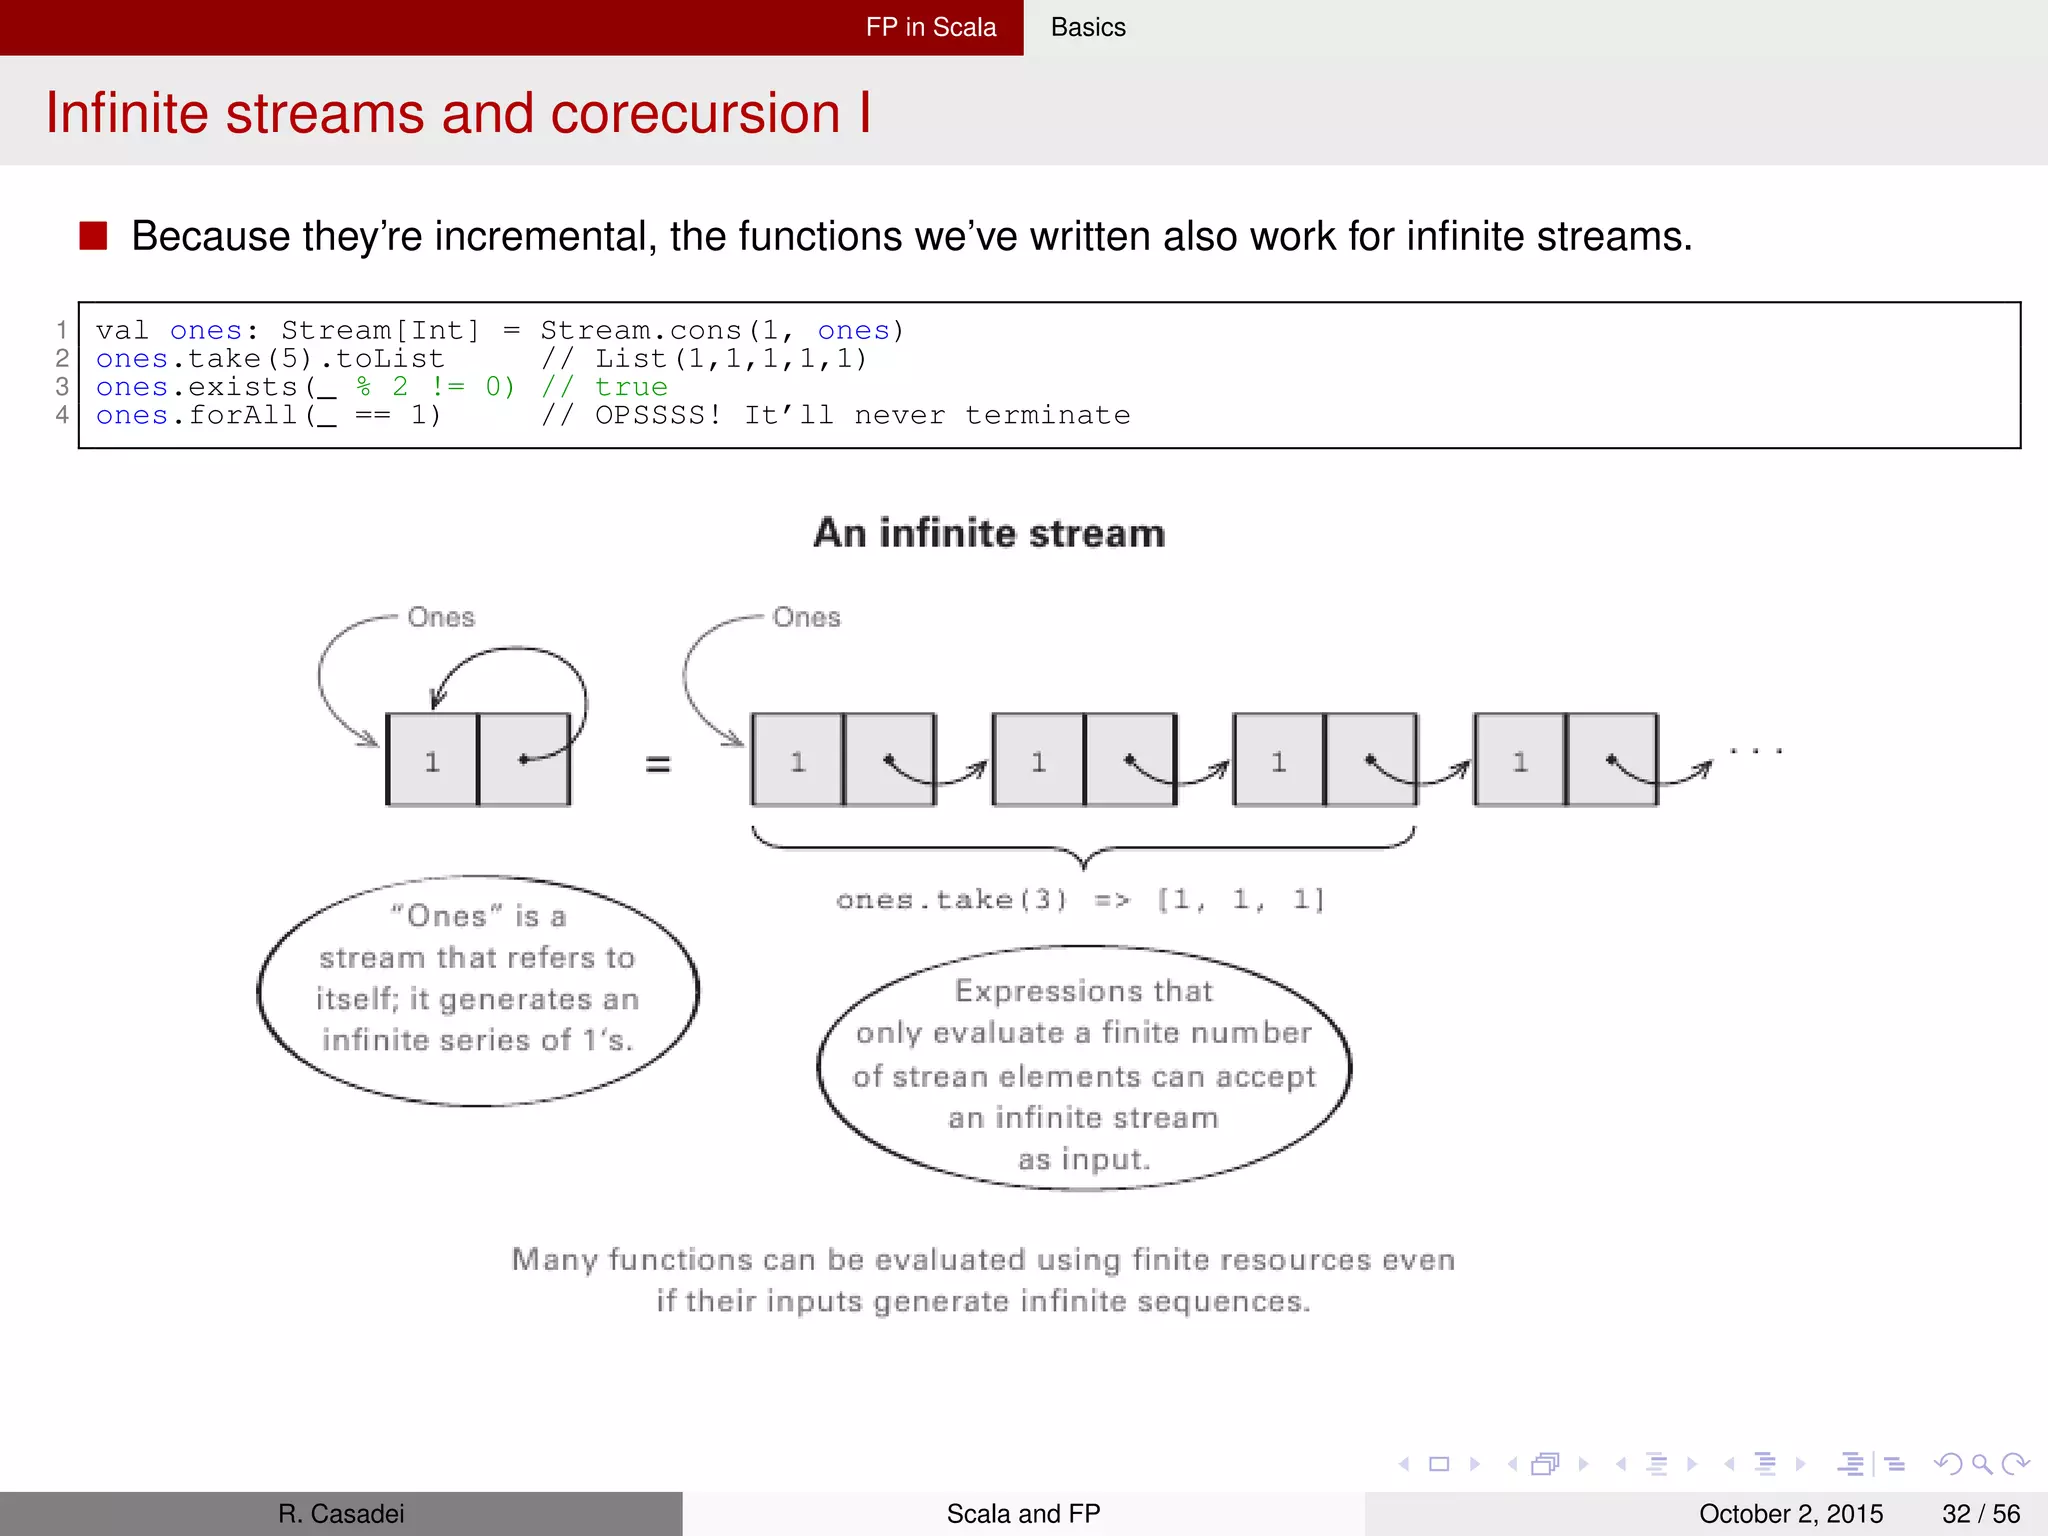Screen dimensions: 2048x1536
Task: Click code line 'val ones: Stream[Int] = ...'
Action: tap(500, 330)
